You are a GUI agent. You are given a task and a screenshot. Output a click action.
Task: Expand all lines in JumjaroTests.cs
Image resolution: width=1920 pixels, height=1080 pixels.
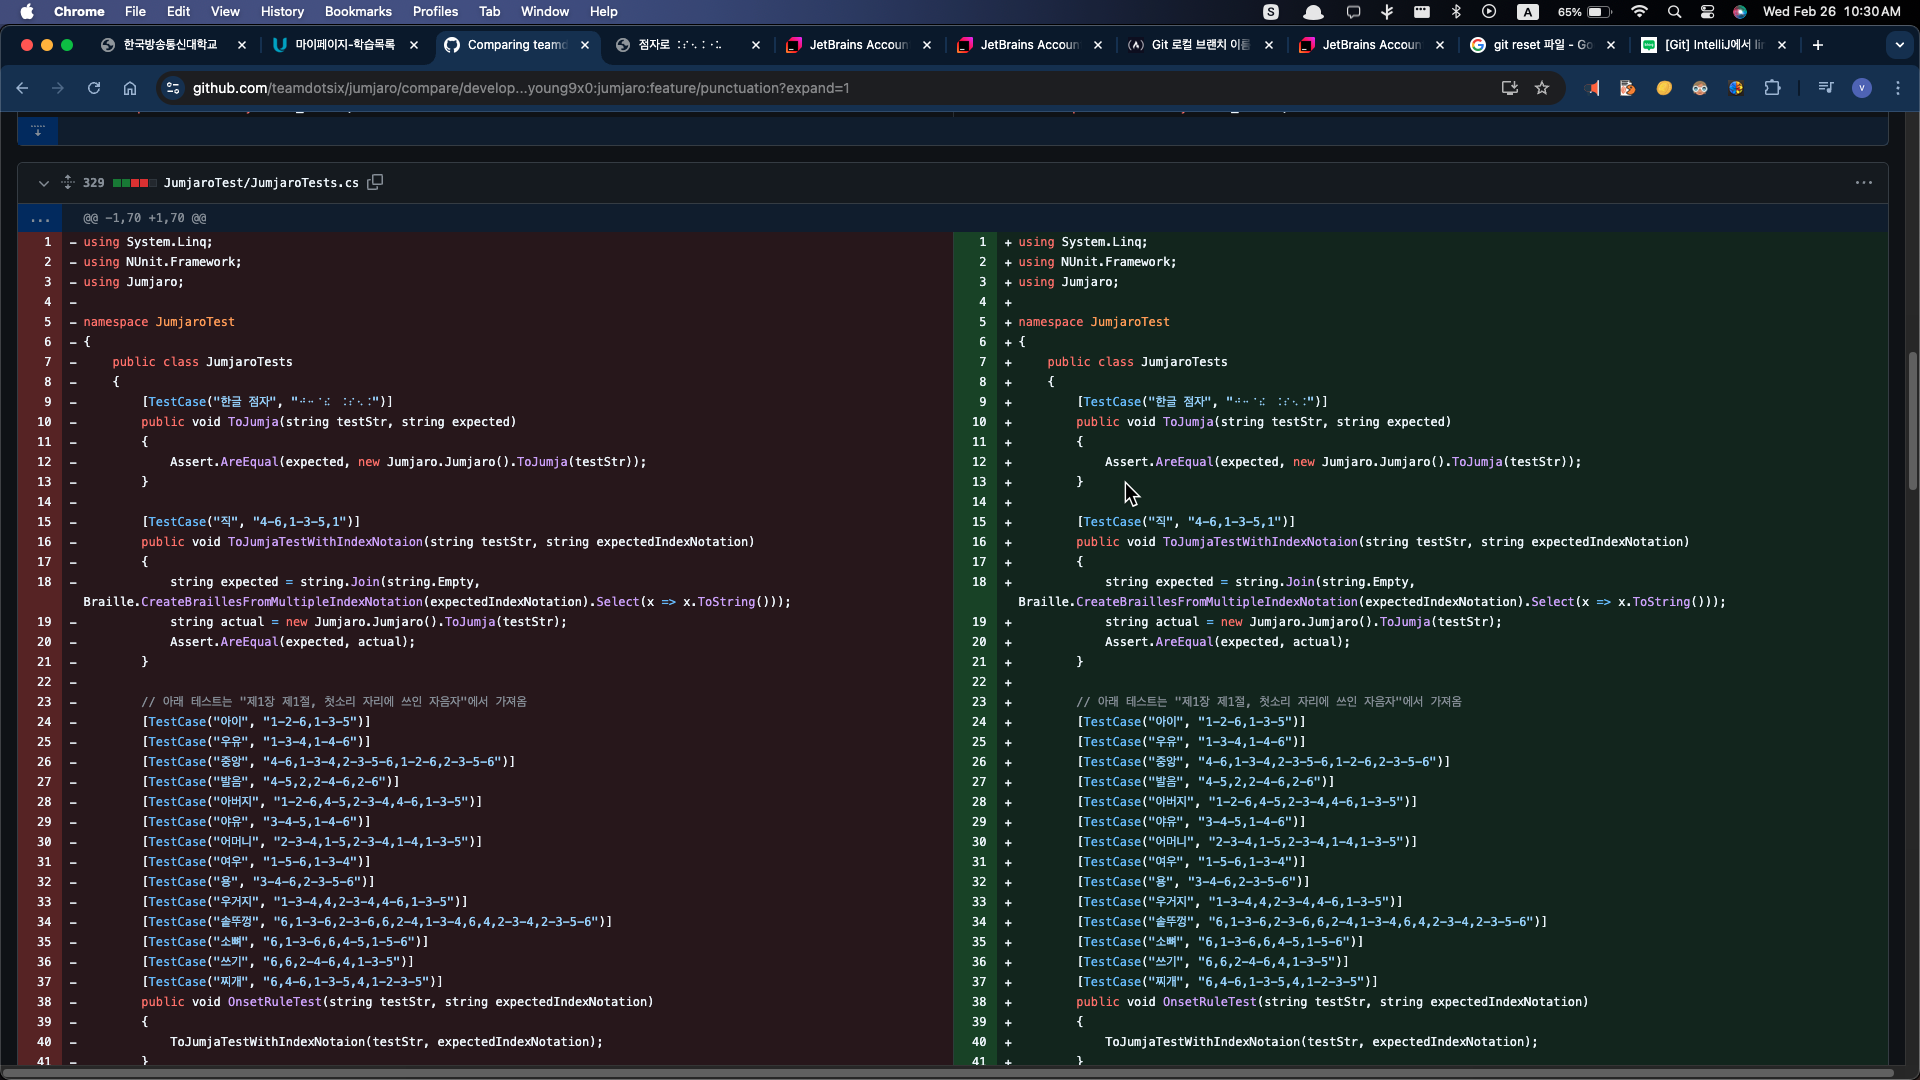click(68, 182)
